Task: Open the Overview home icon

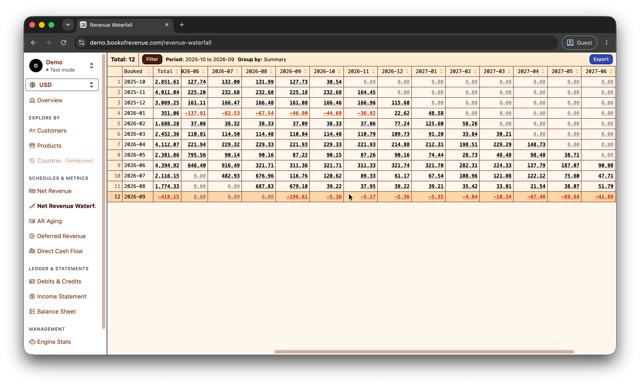Action: [32, 100]
